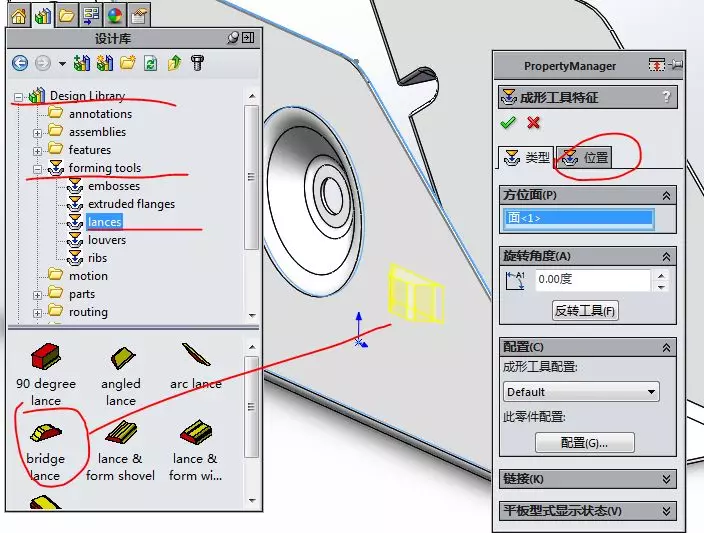Click the Forward arrow in Design Library toolbar
Image resolution: width=704 pixels, height=533 pixels.
pos(43,63)
